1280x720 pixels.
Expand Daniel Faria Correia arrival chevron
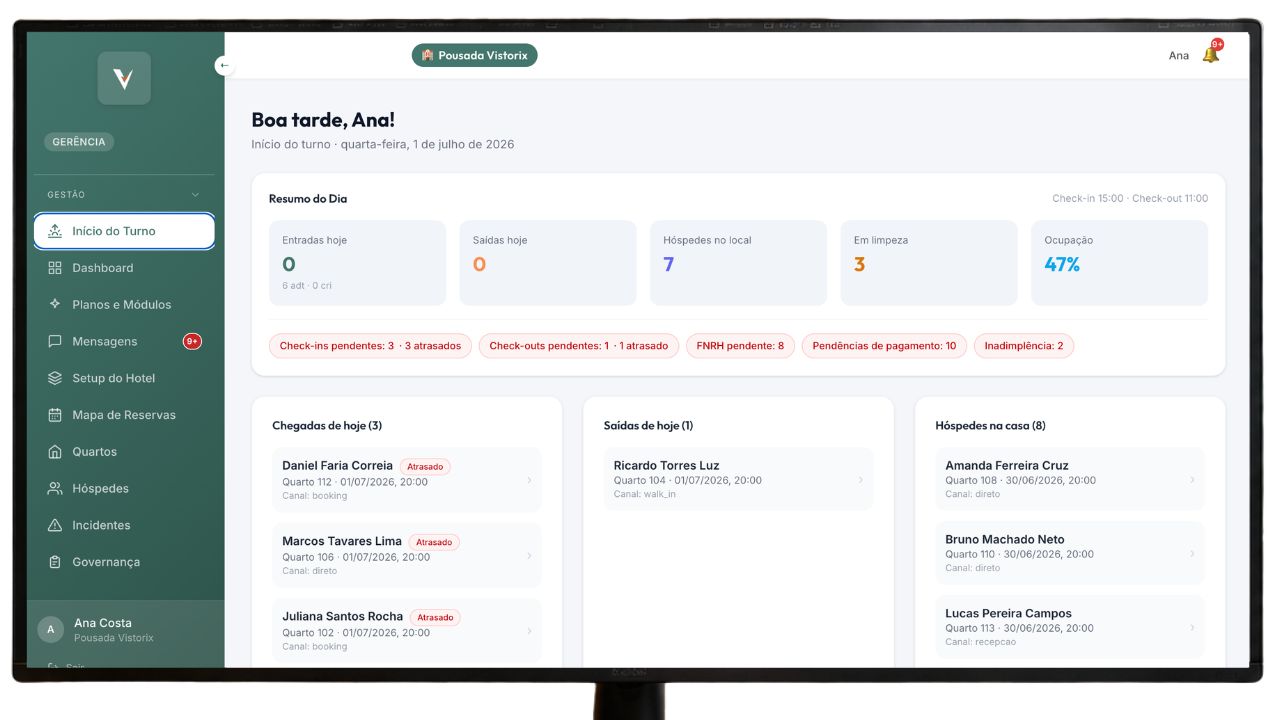pos(529,480)
